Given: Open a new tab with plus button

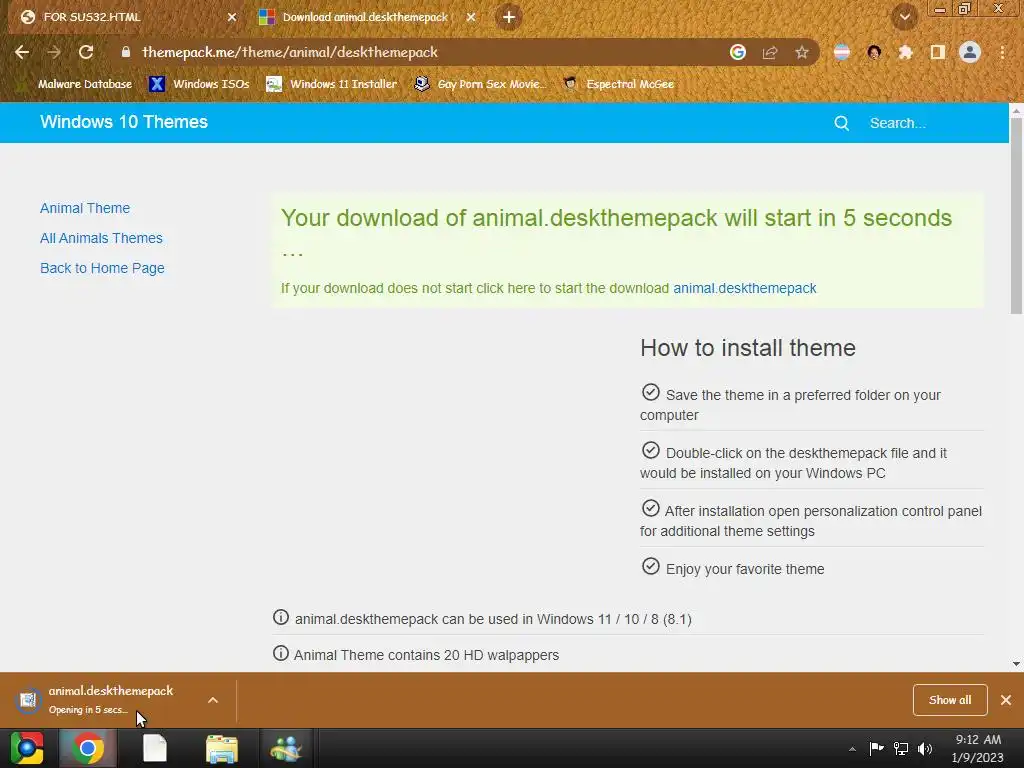Looking at the screenshot, I should tap(509, 17).
